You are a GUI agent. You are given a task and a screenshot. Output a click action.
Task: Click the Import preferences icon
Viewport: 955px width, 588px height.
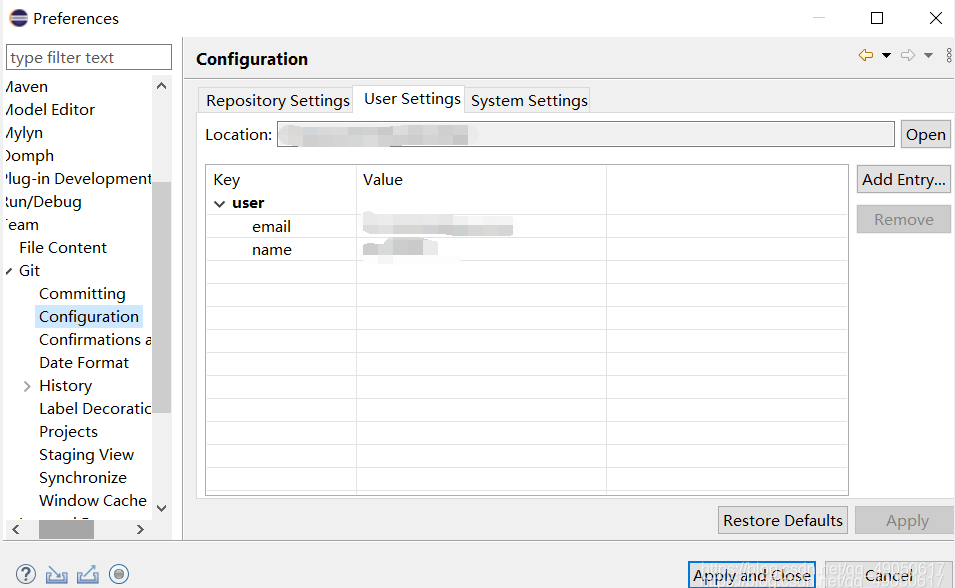[x=57, y=574]
